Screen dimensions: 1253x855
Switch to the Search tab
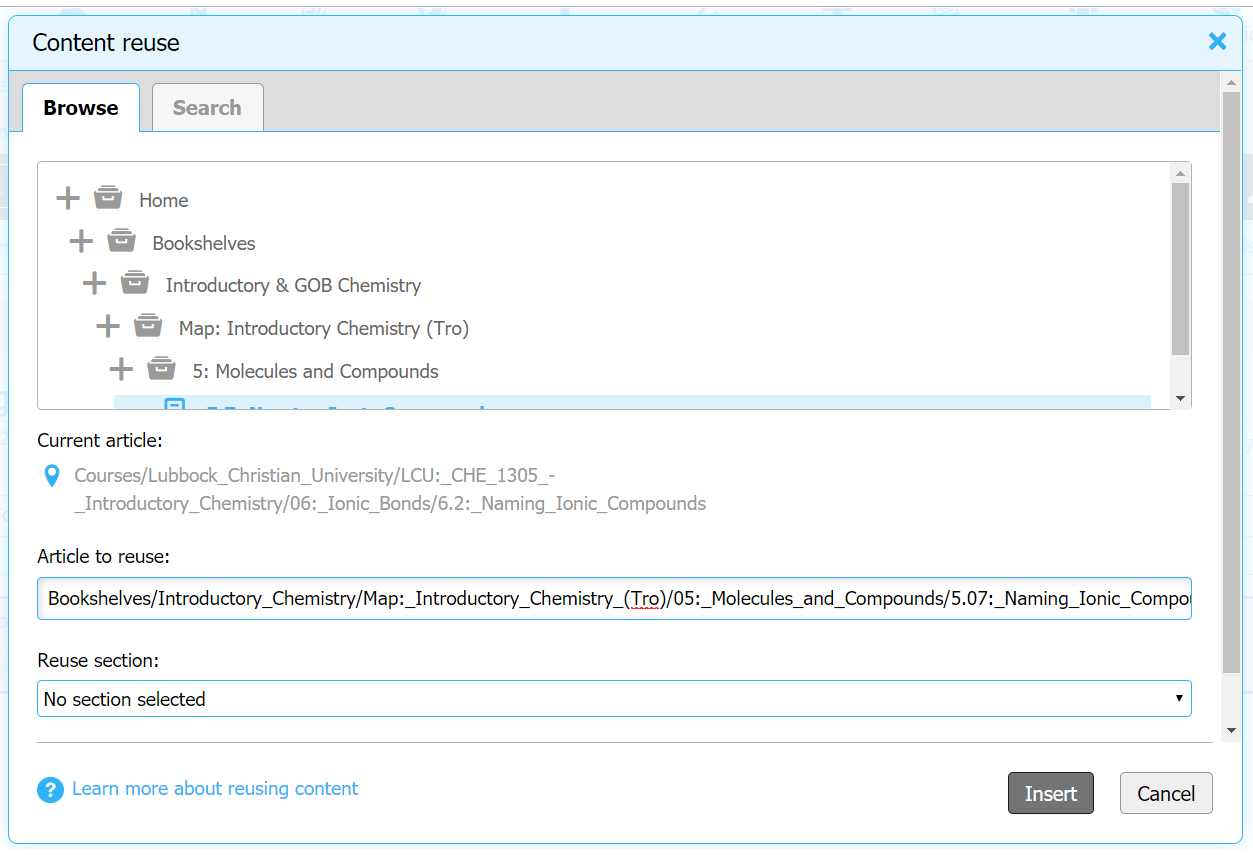point(207,108)
